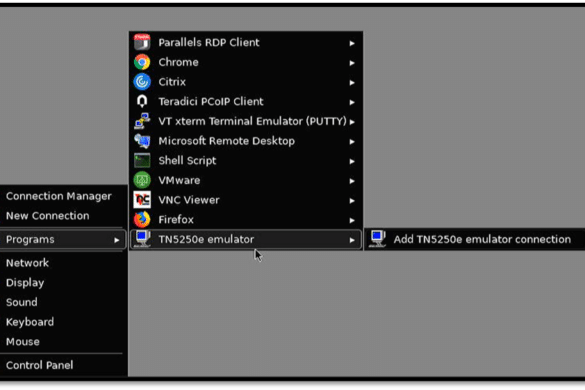585x390 pixels.
Task: Select the VNC Viewer label
Action: [x=189, y=200]
